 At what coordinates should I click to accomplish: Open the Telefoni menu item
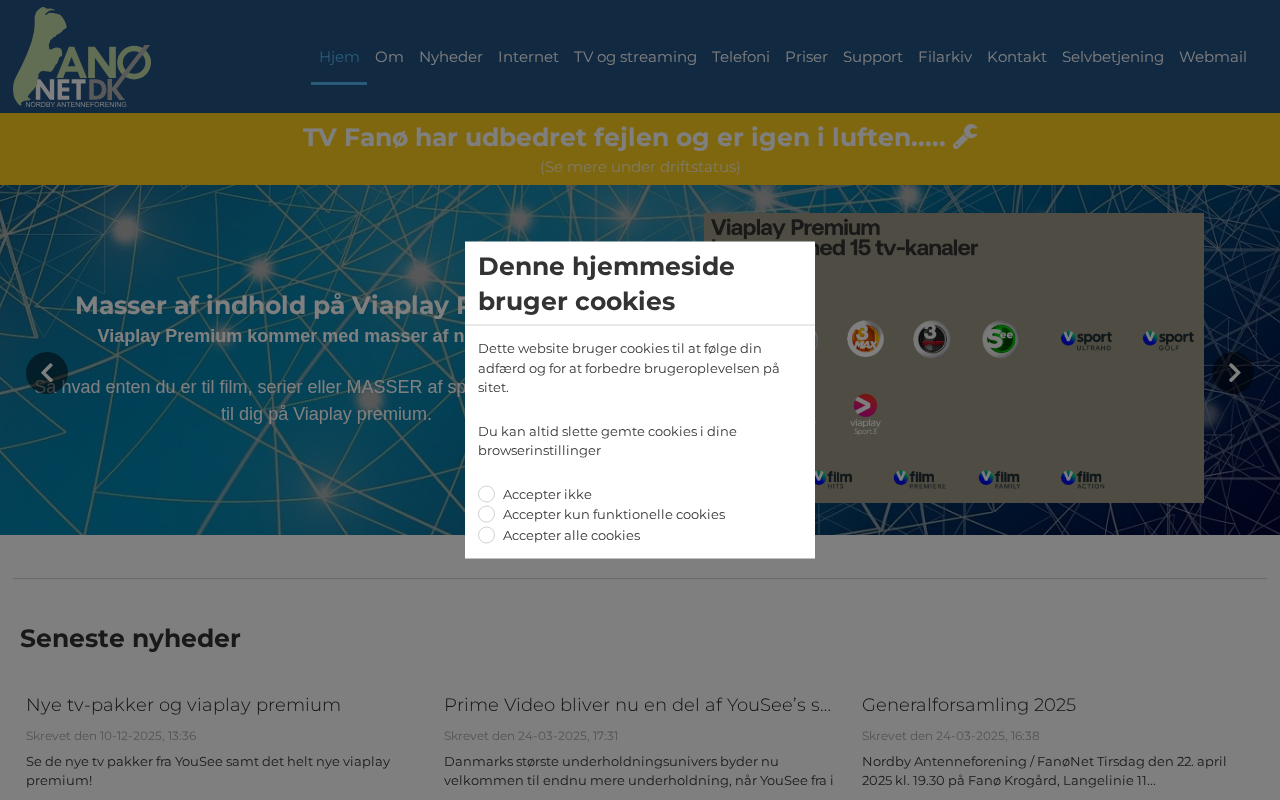click(x=741, y=57)
